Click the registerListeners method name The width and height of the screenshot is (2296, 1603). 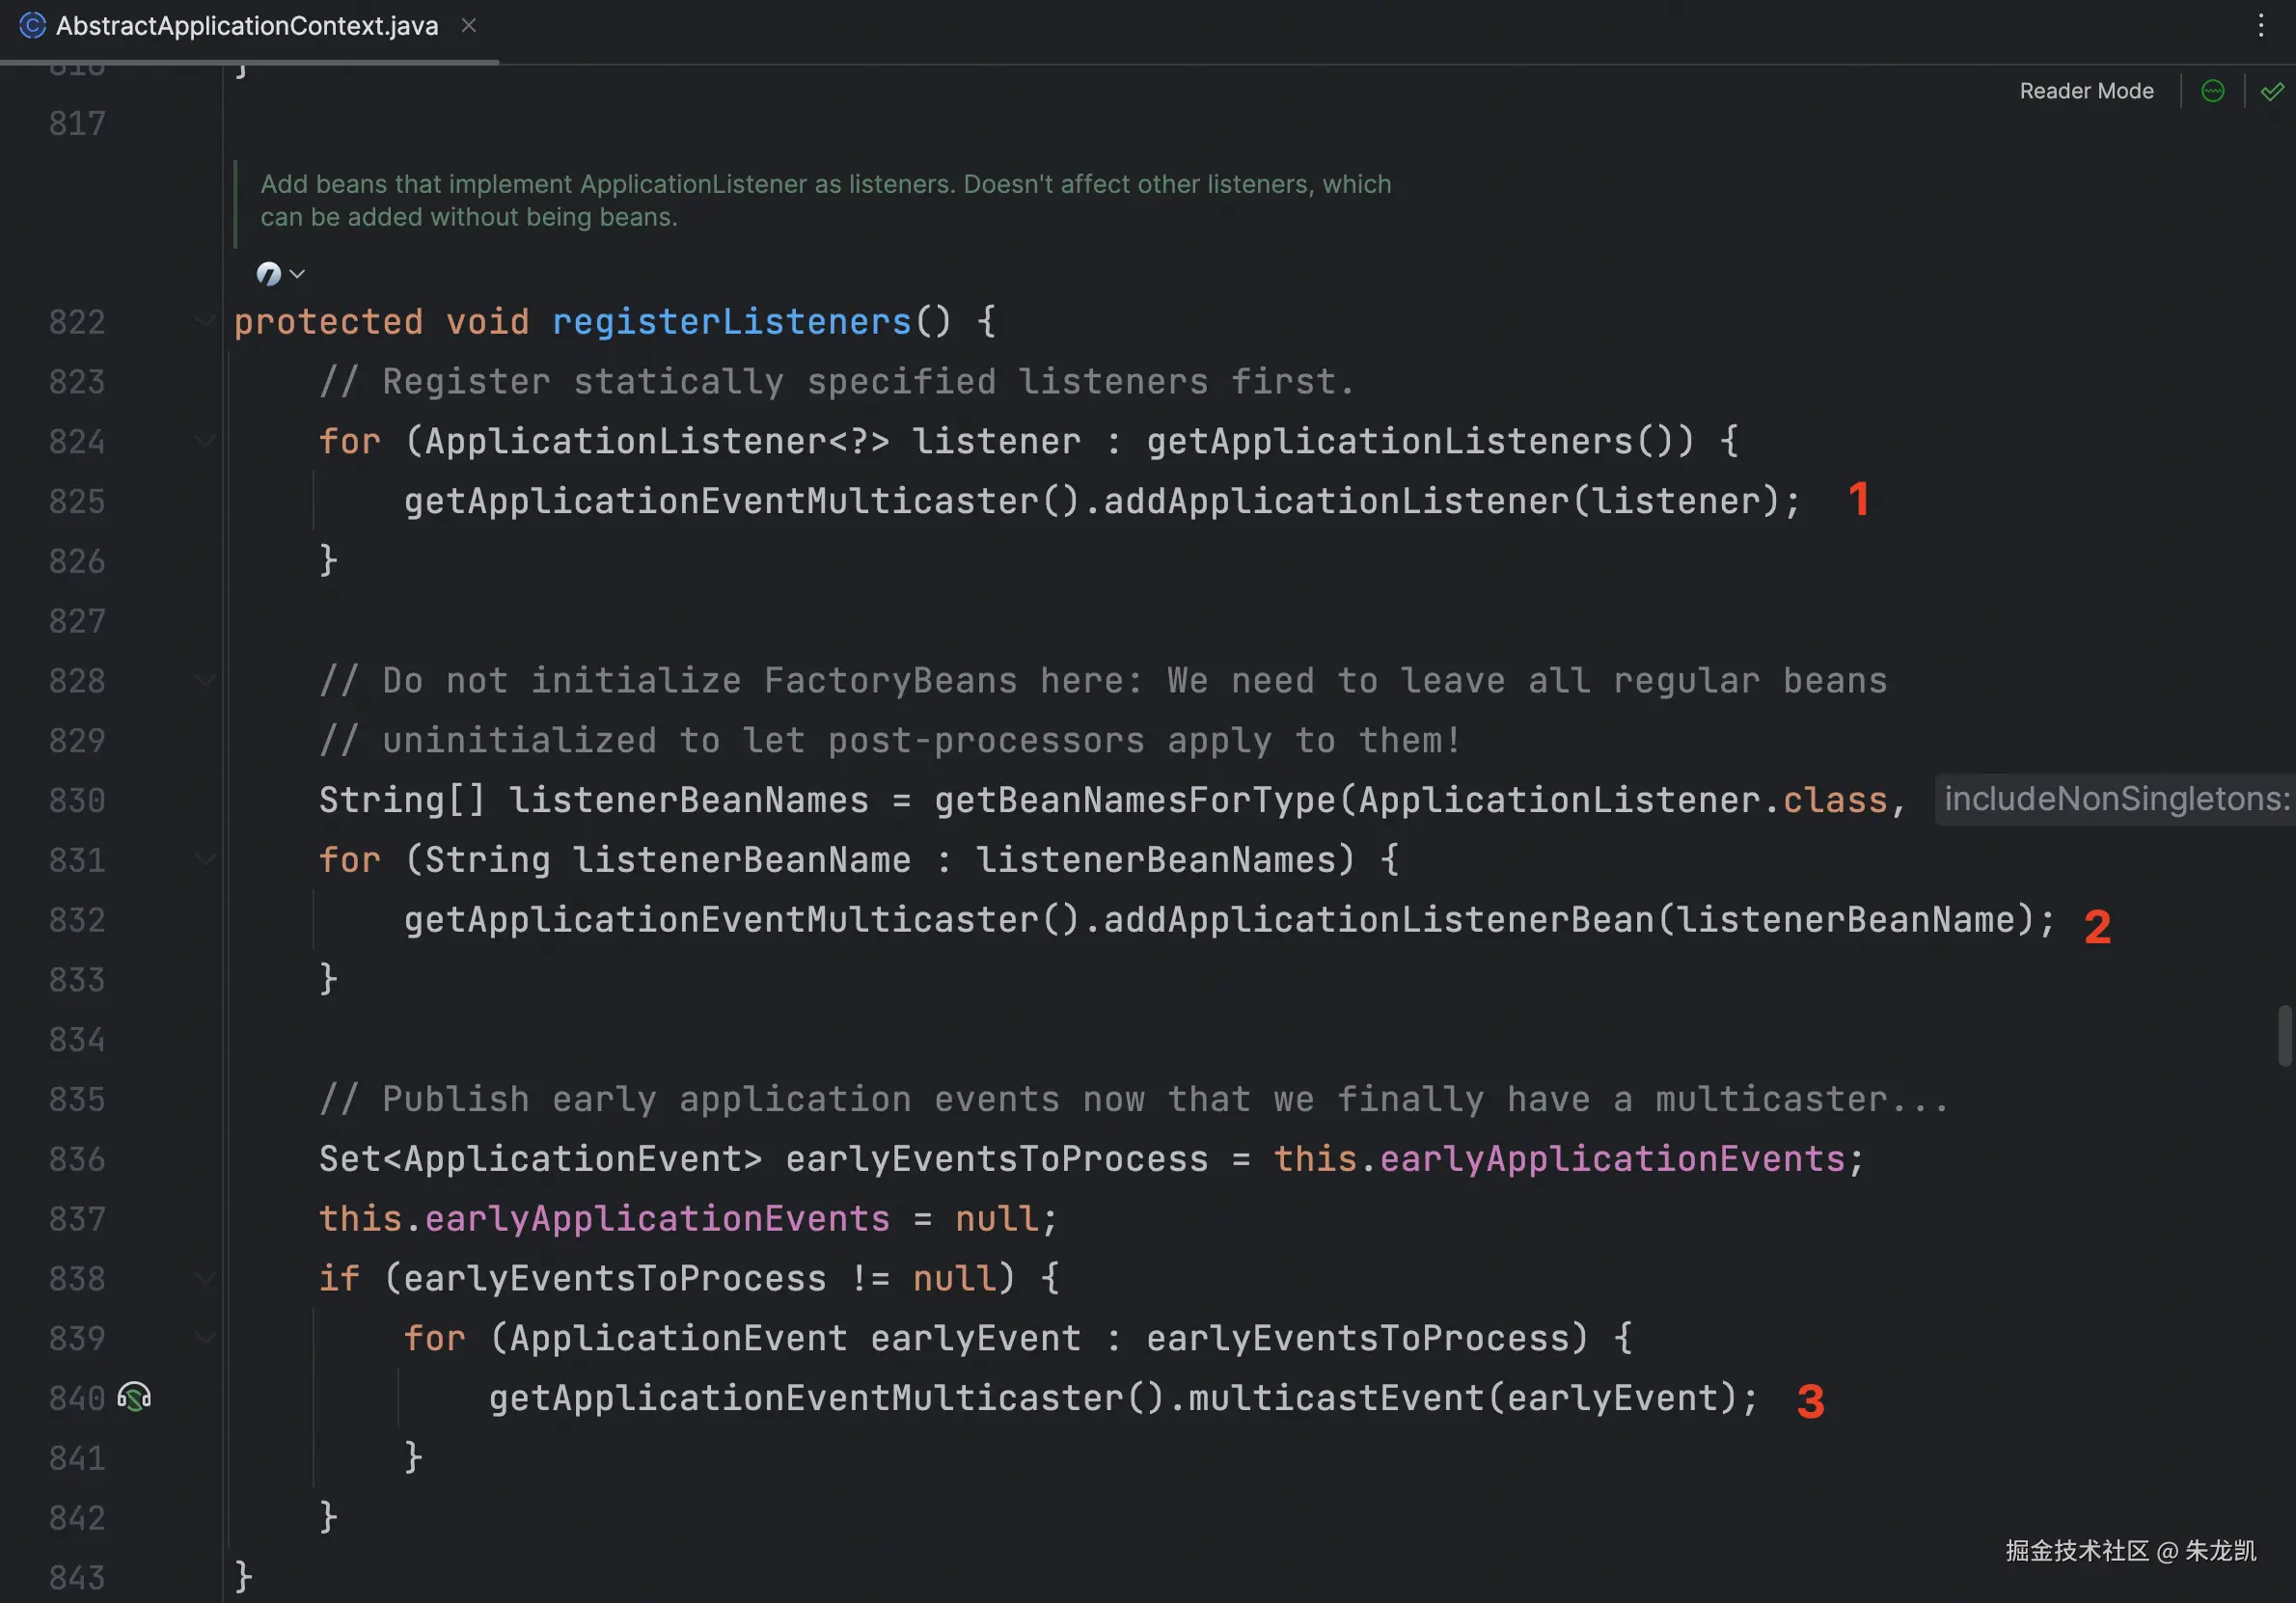tap(731, 322)
